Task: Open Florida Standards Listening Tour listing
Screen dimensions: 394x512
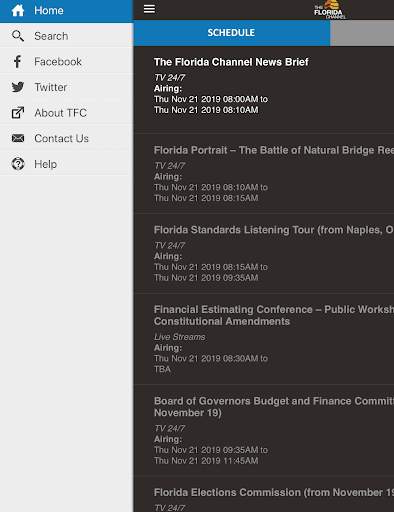Action: click(264, 253)
